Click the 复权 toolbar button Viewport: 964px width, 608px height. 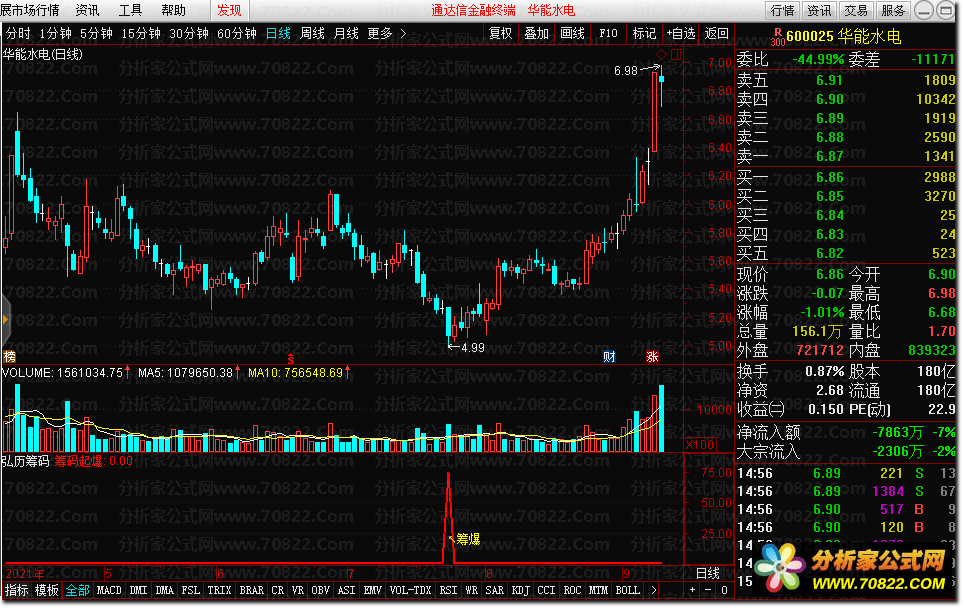pos(500,34)
